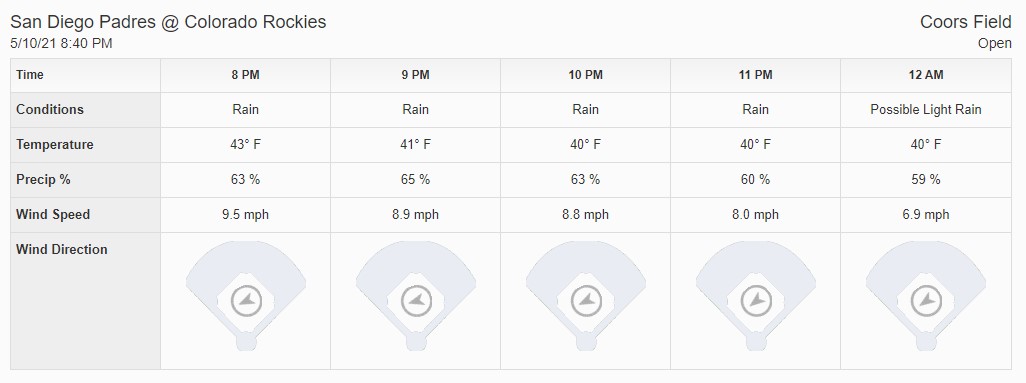The height and width of the screenshot is (383, 1026).
Task: Select the Possible Light Rain condition cell
Action: [x=926, y=110]
